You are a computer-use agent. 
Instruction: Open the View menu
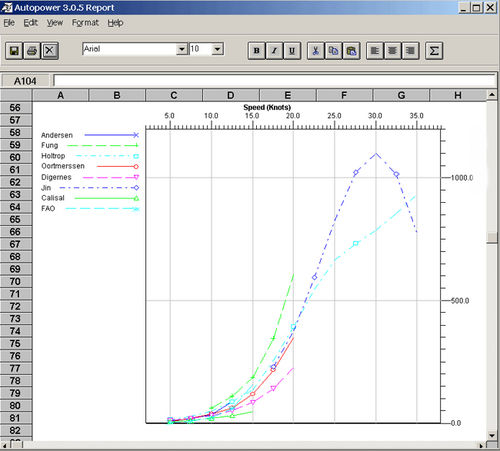(55, 23)
